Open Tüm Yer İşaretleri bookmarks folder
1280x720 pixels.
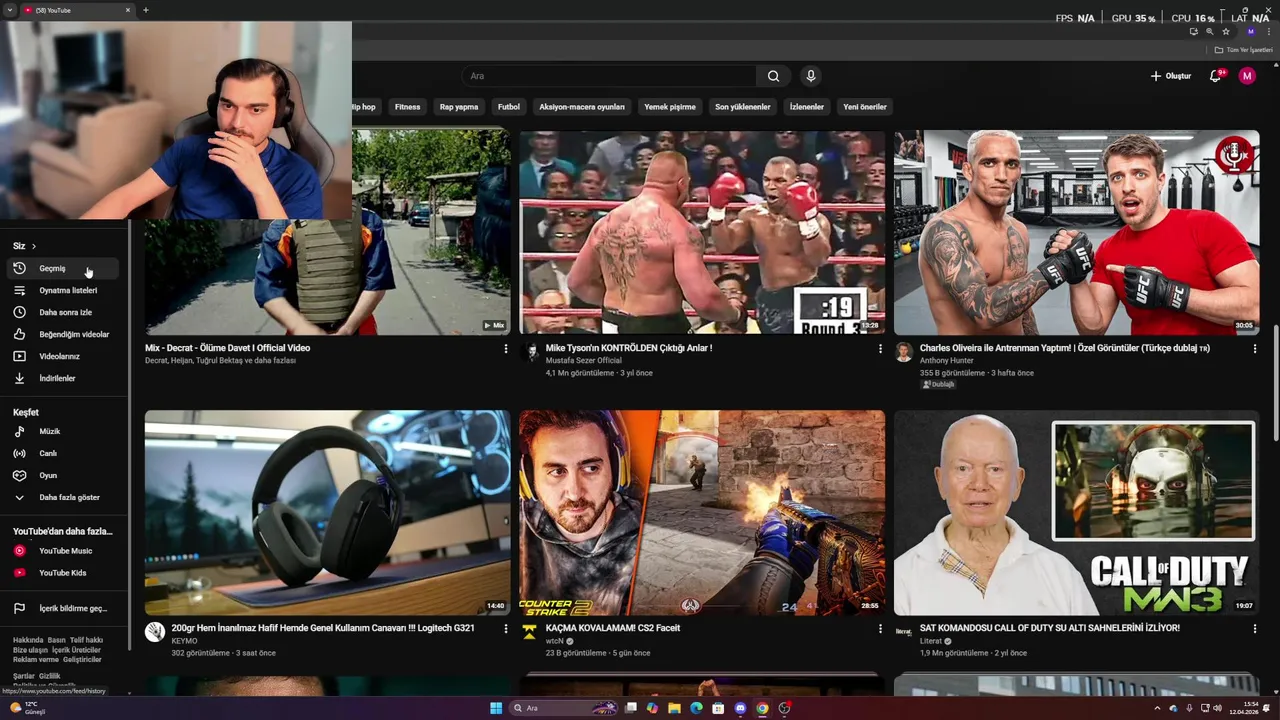point(1244,50)
